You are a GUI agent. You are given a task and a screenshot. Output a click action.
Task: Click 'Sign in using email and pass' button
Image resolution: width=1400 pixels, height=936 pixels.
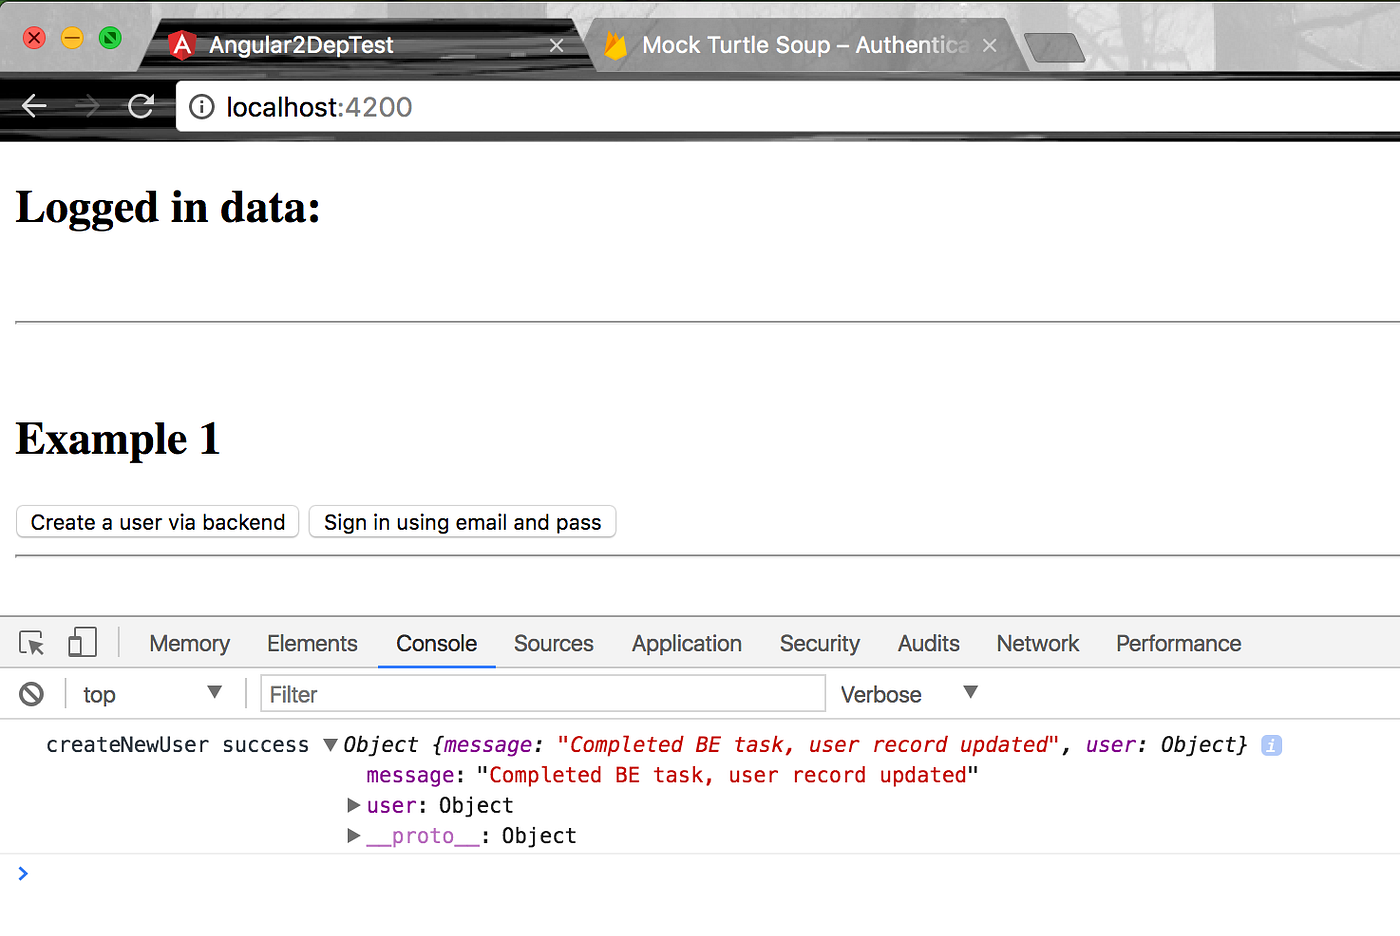pyautogui.click(x=462, y=522)
